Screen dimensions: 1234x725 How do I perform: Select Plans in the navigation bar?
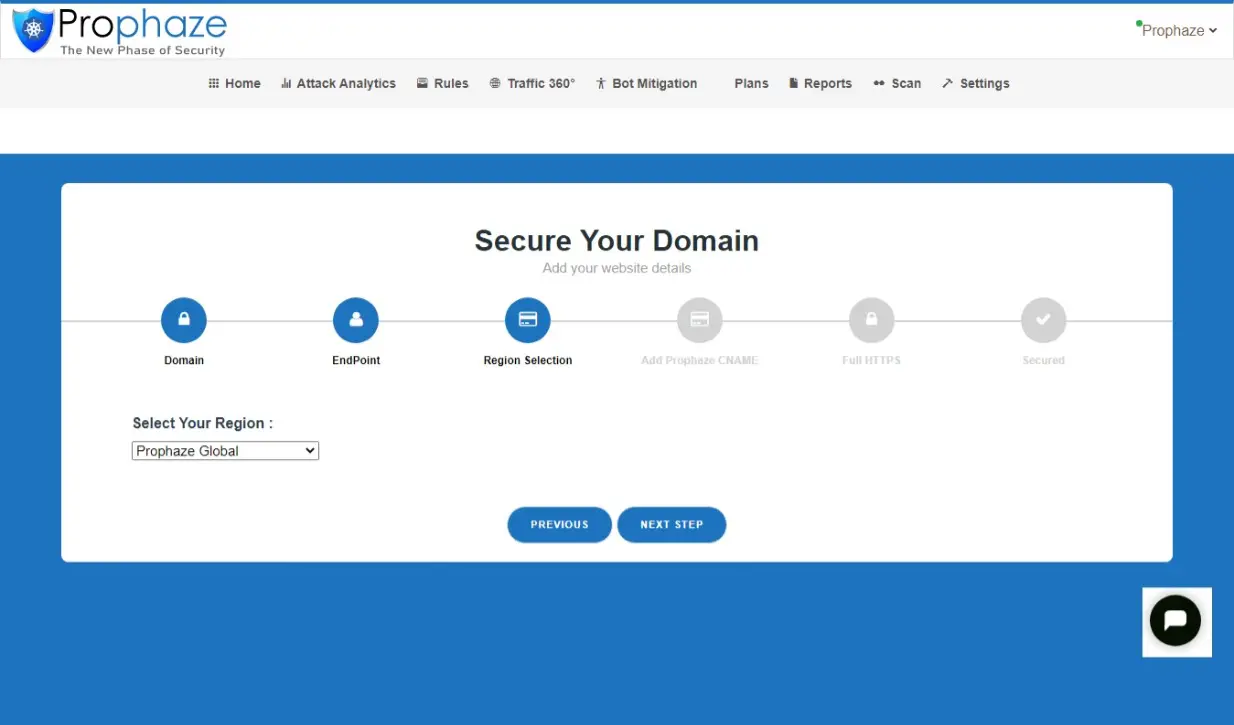(x=751, y=84)
